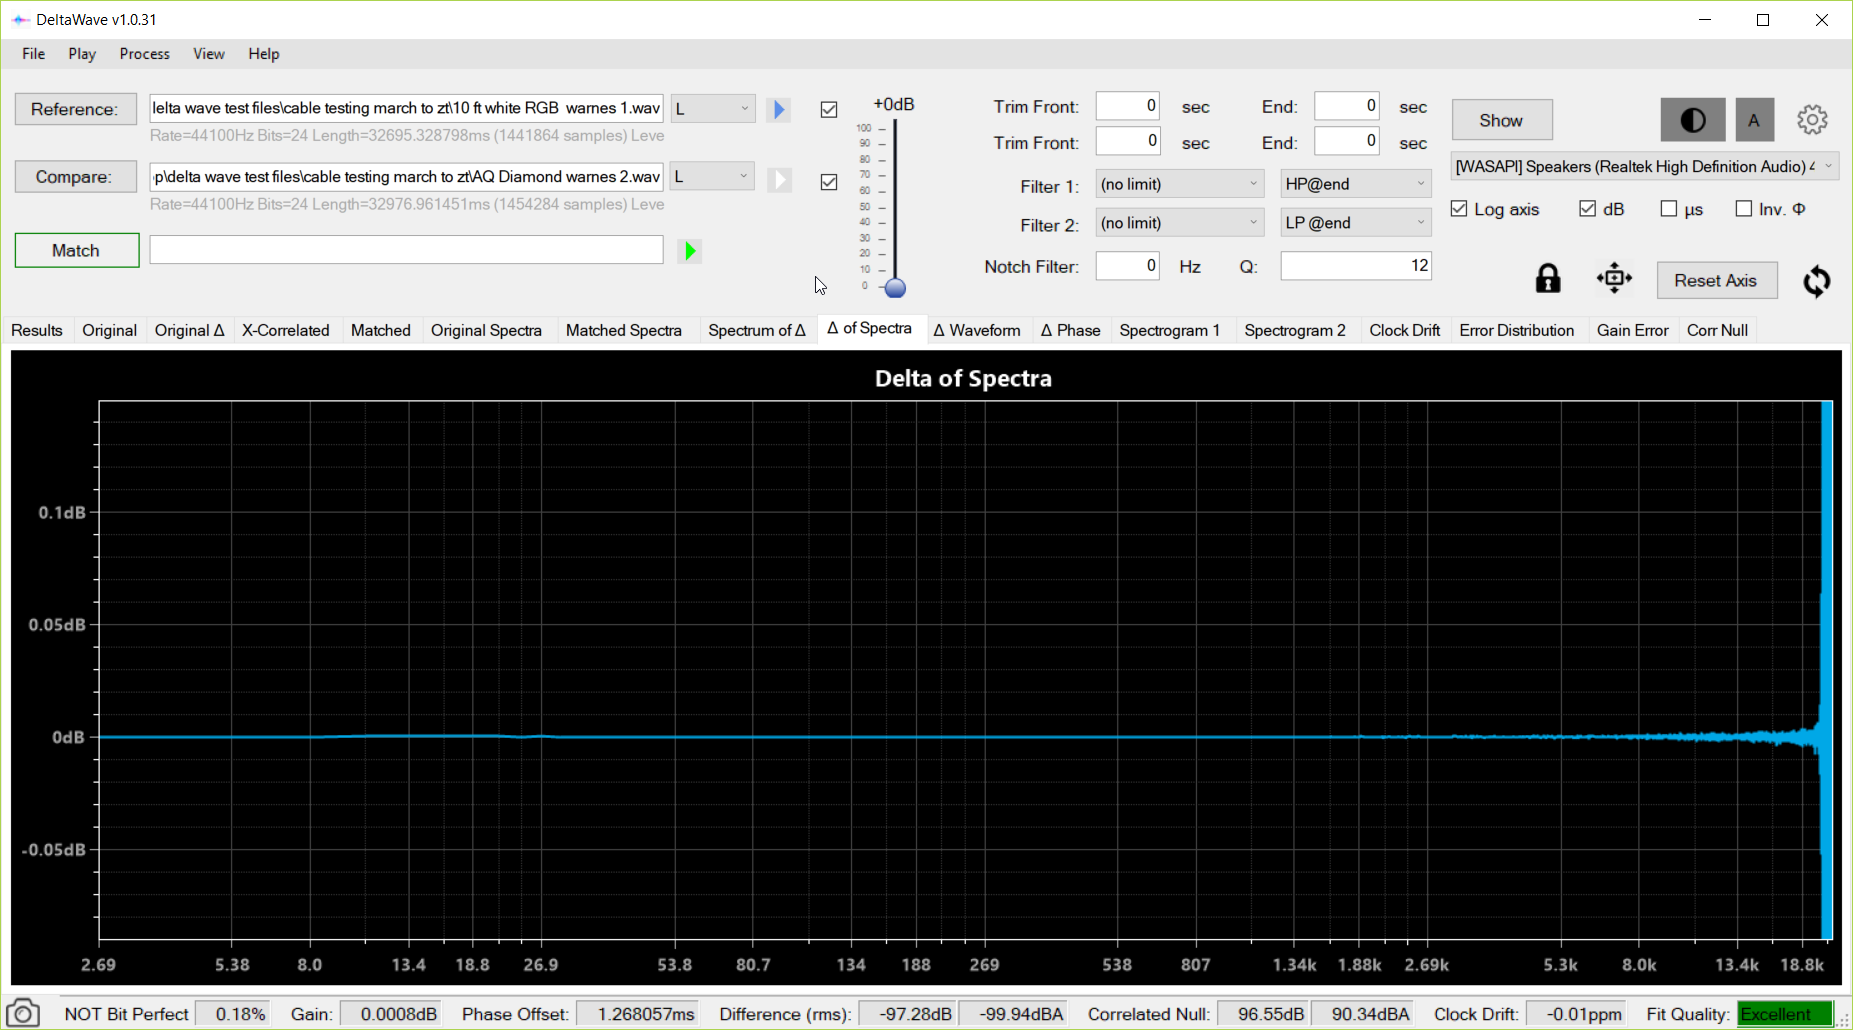Click the Reference Trim Front seconds field
The width and height of the screenshot is (1853, 1030).
1128,106
